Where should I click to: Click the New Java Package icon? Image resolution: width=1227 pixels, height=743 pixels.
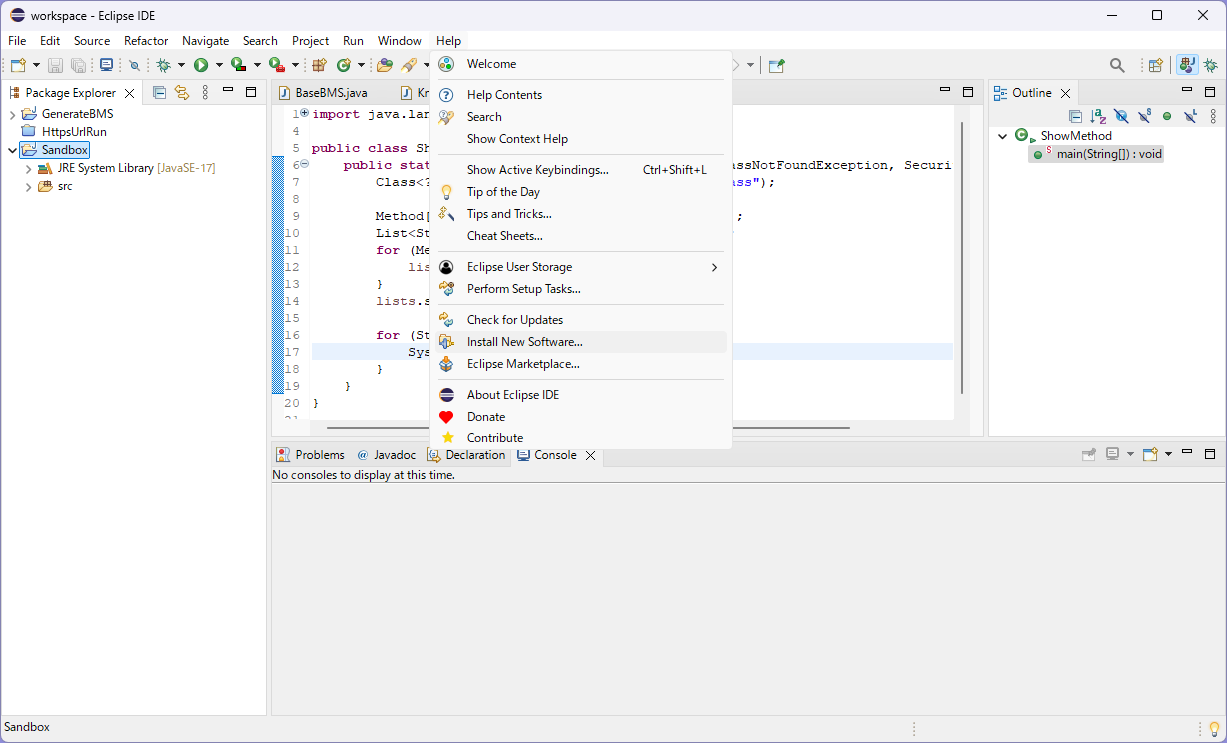(319, 65)
